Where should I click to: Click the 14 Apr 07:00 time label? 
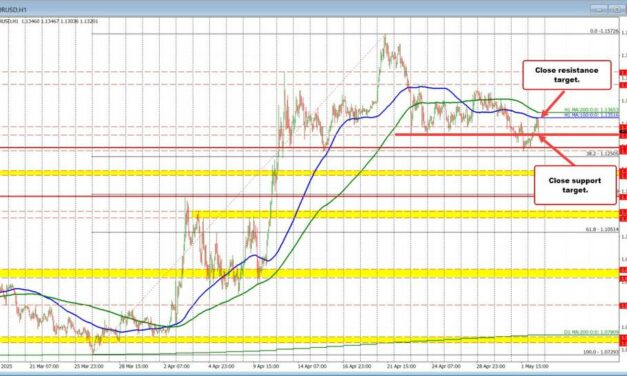pyautogui.click(x=312, y=366)
